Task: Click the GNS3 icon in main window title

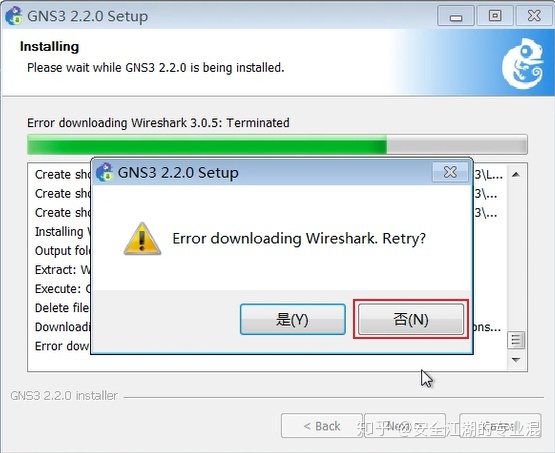Action: (14, 16)
